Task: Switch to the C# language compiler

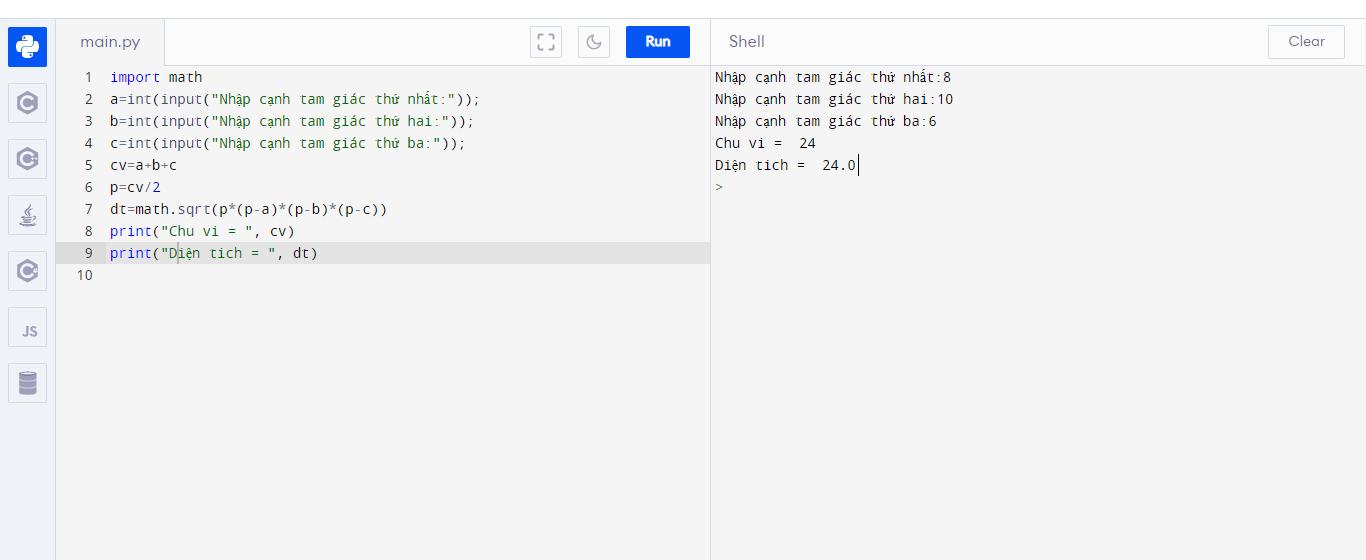Action: coord(27,271)
